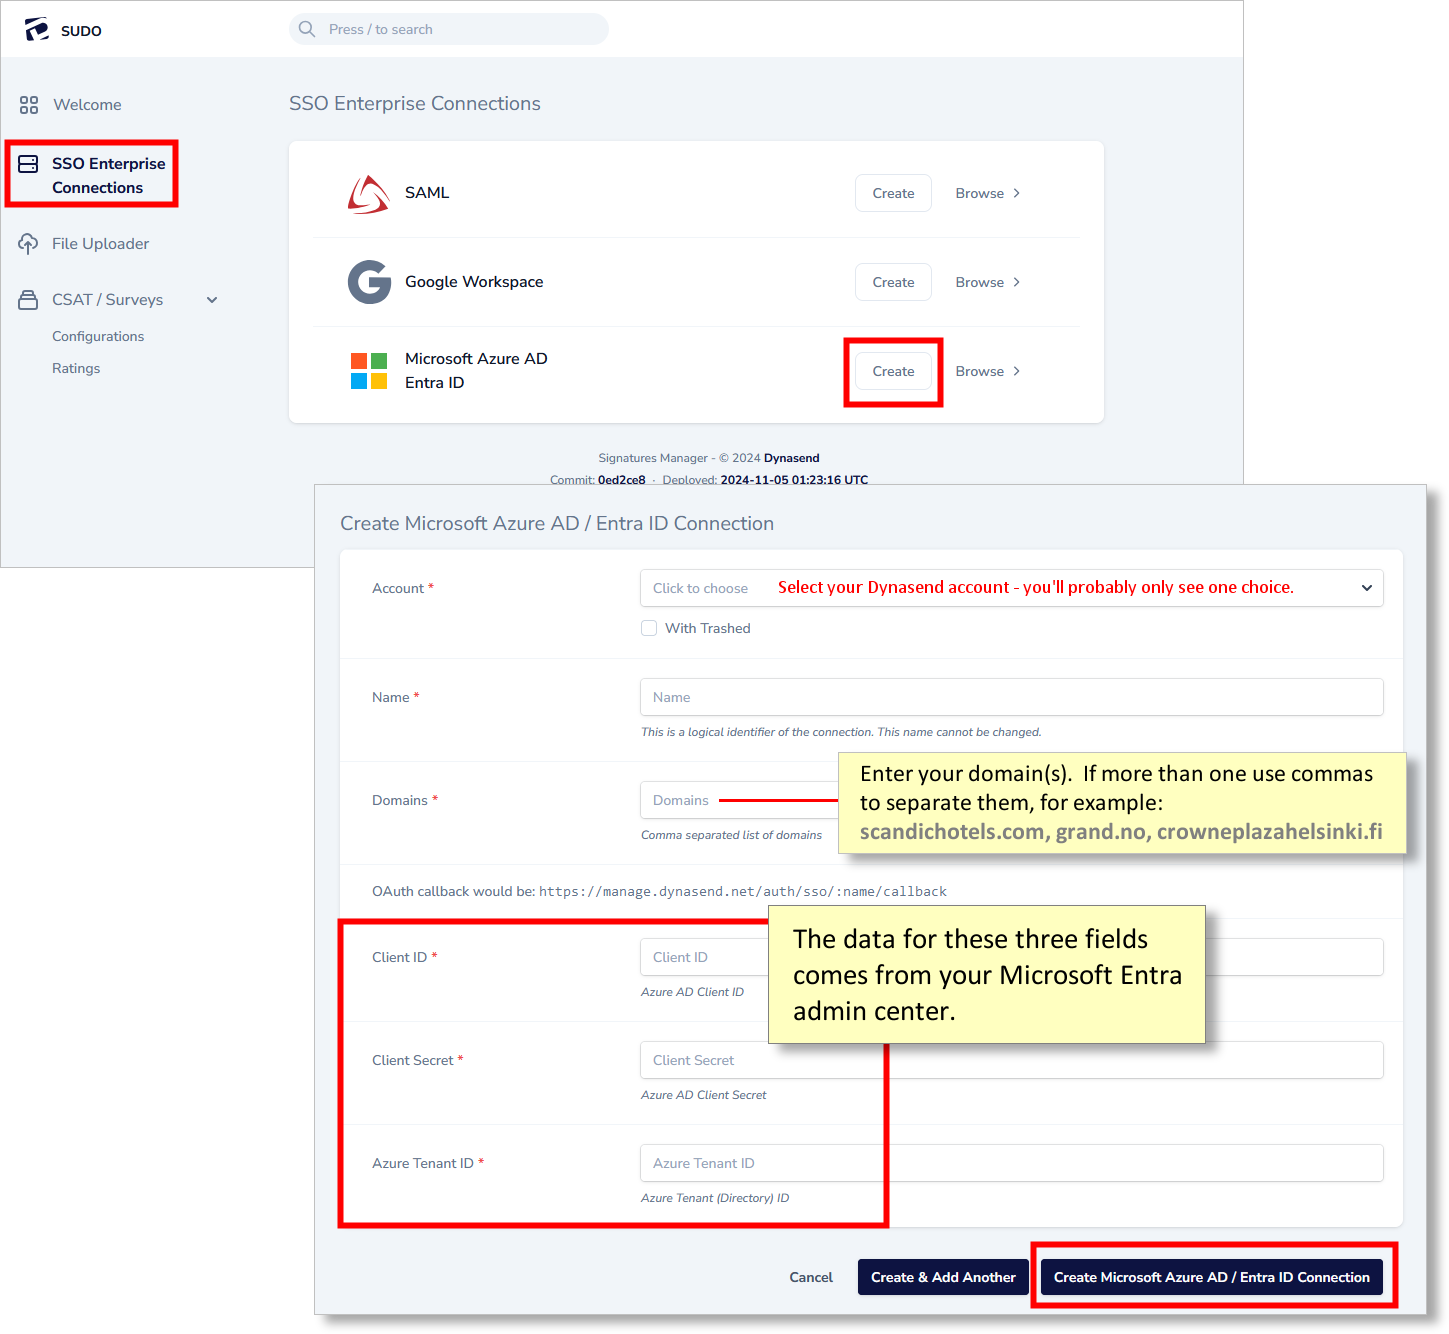Click the deployed timestamp 2024-11-05 01:23:16 UTC
Image resolution: width=1449 pixels, height=1334 pixels.
(x=794, y=480)
